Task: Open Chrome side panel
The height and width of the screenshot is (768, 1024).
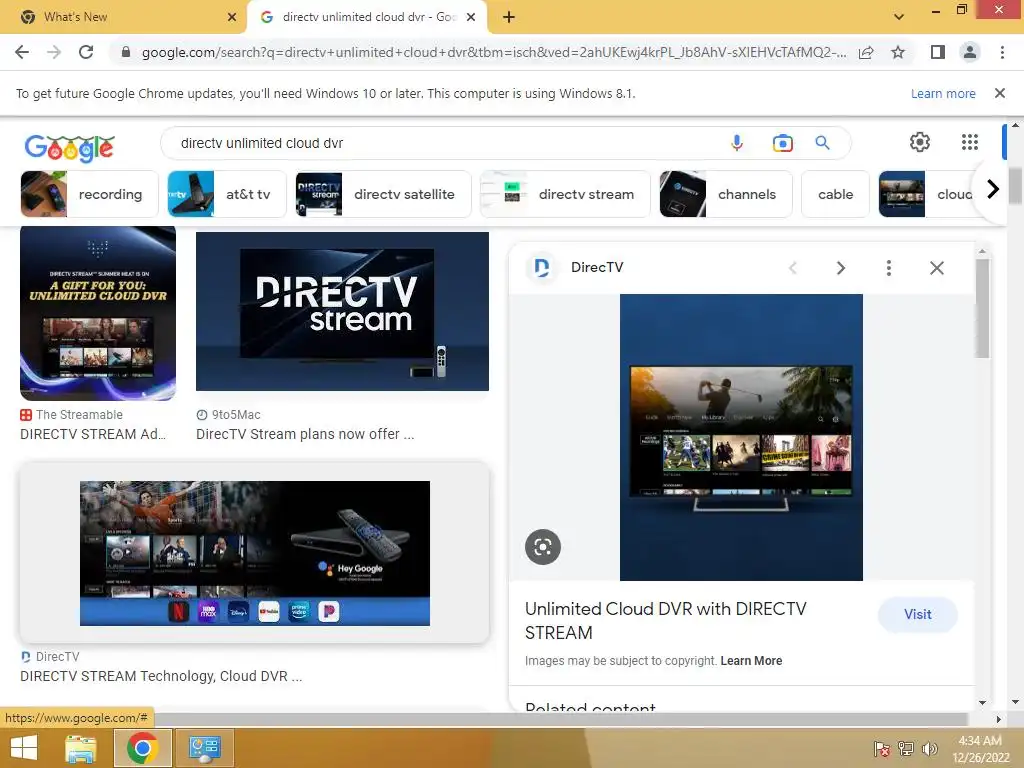Action: (x=938, y=52)
